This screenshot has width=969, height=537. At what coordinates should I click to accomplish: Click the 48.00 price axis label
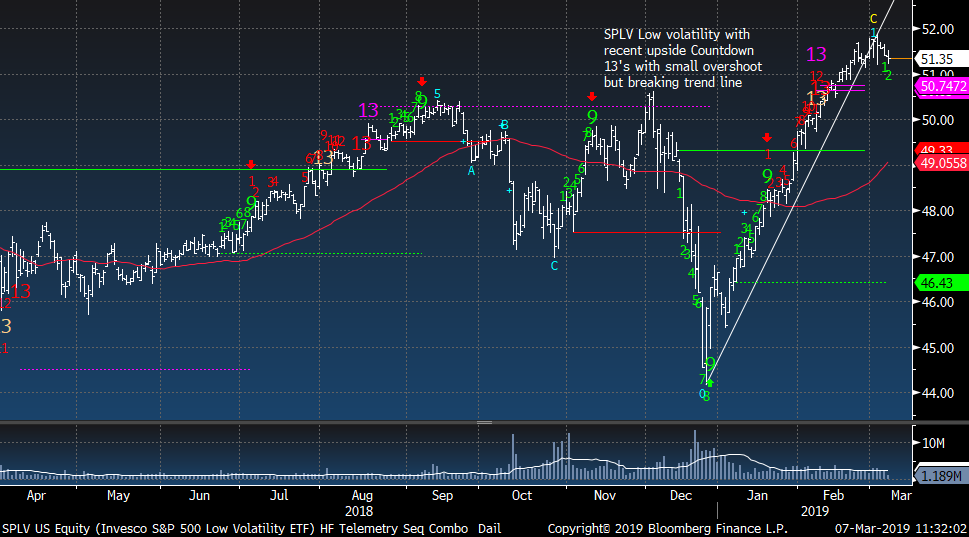click(937, 211)
